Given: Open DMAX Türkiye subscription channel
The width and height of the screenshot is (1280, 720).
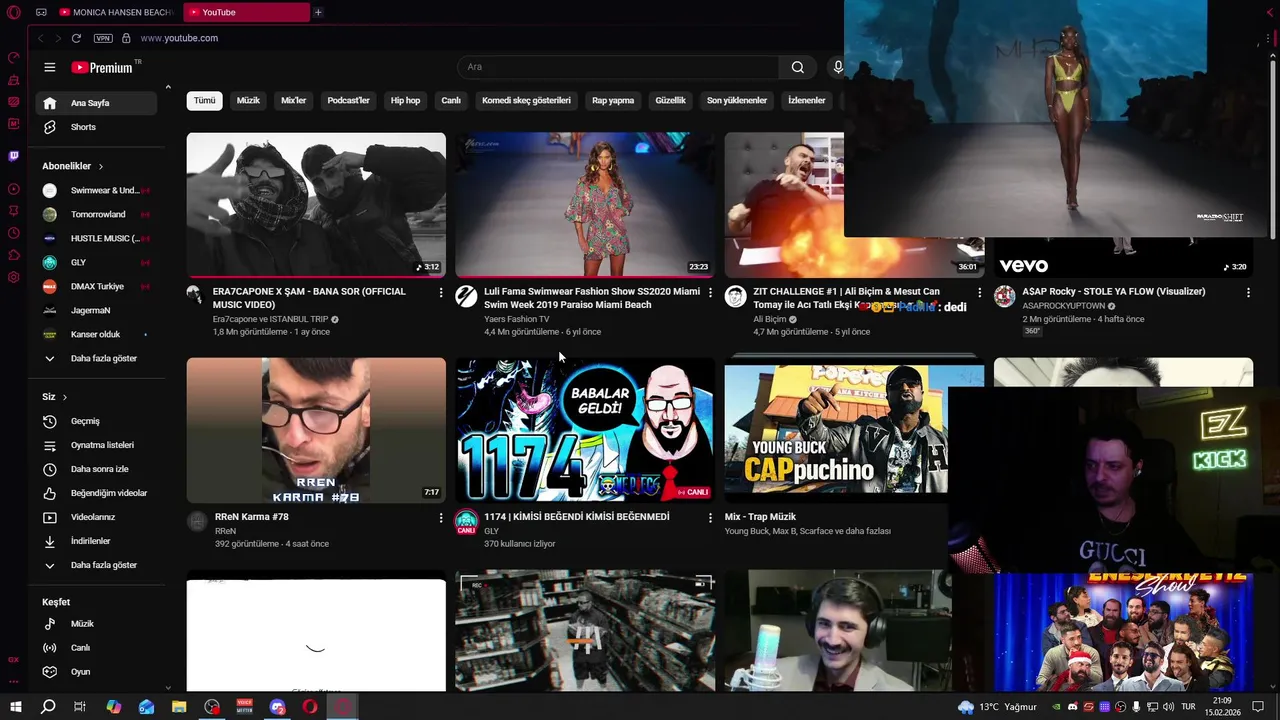Looking at the screenshot, I should (96, 286).
